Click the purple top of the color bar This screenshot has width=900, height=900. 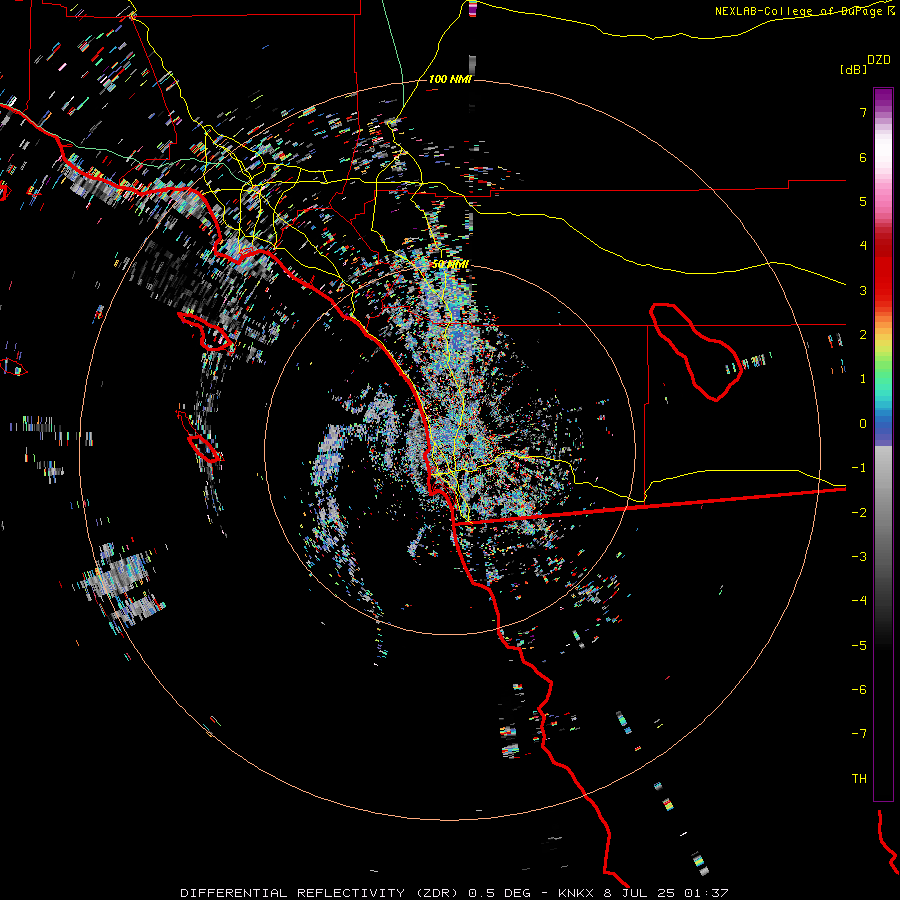(x=883, y=98)
